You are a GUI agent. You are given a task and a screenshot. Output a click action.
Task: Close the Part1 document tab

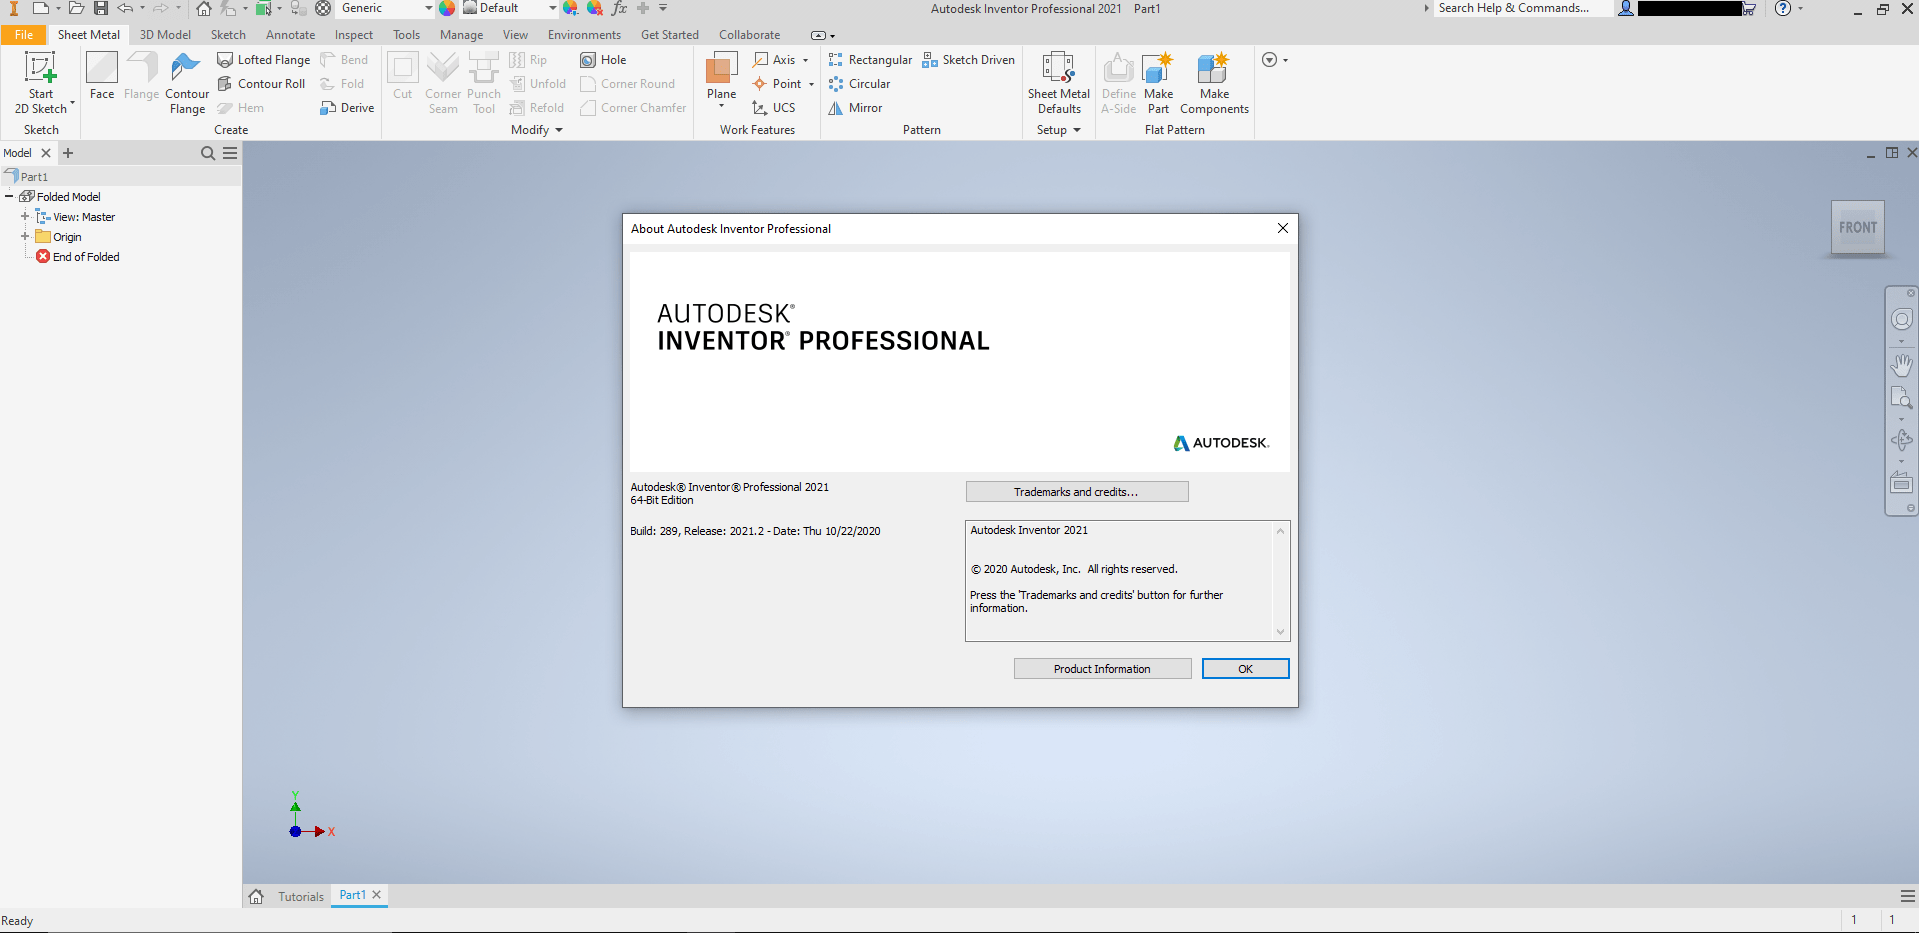[377, 895]
